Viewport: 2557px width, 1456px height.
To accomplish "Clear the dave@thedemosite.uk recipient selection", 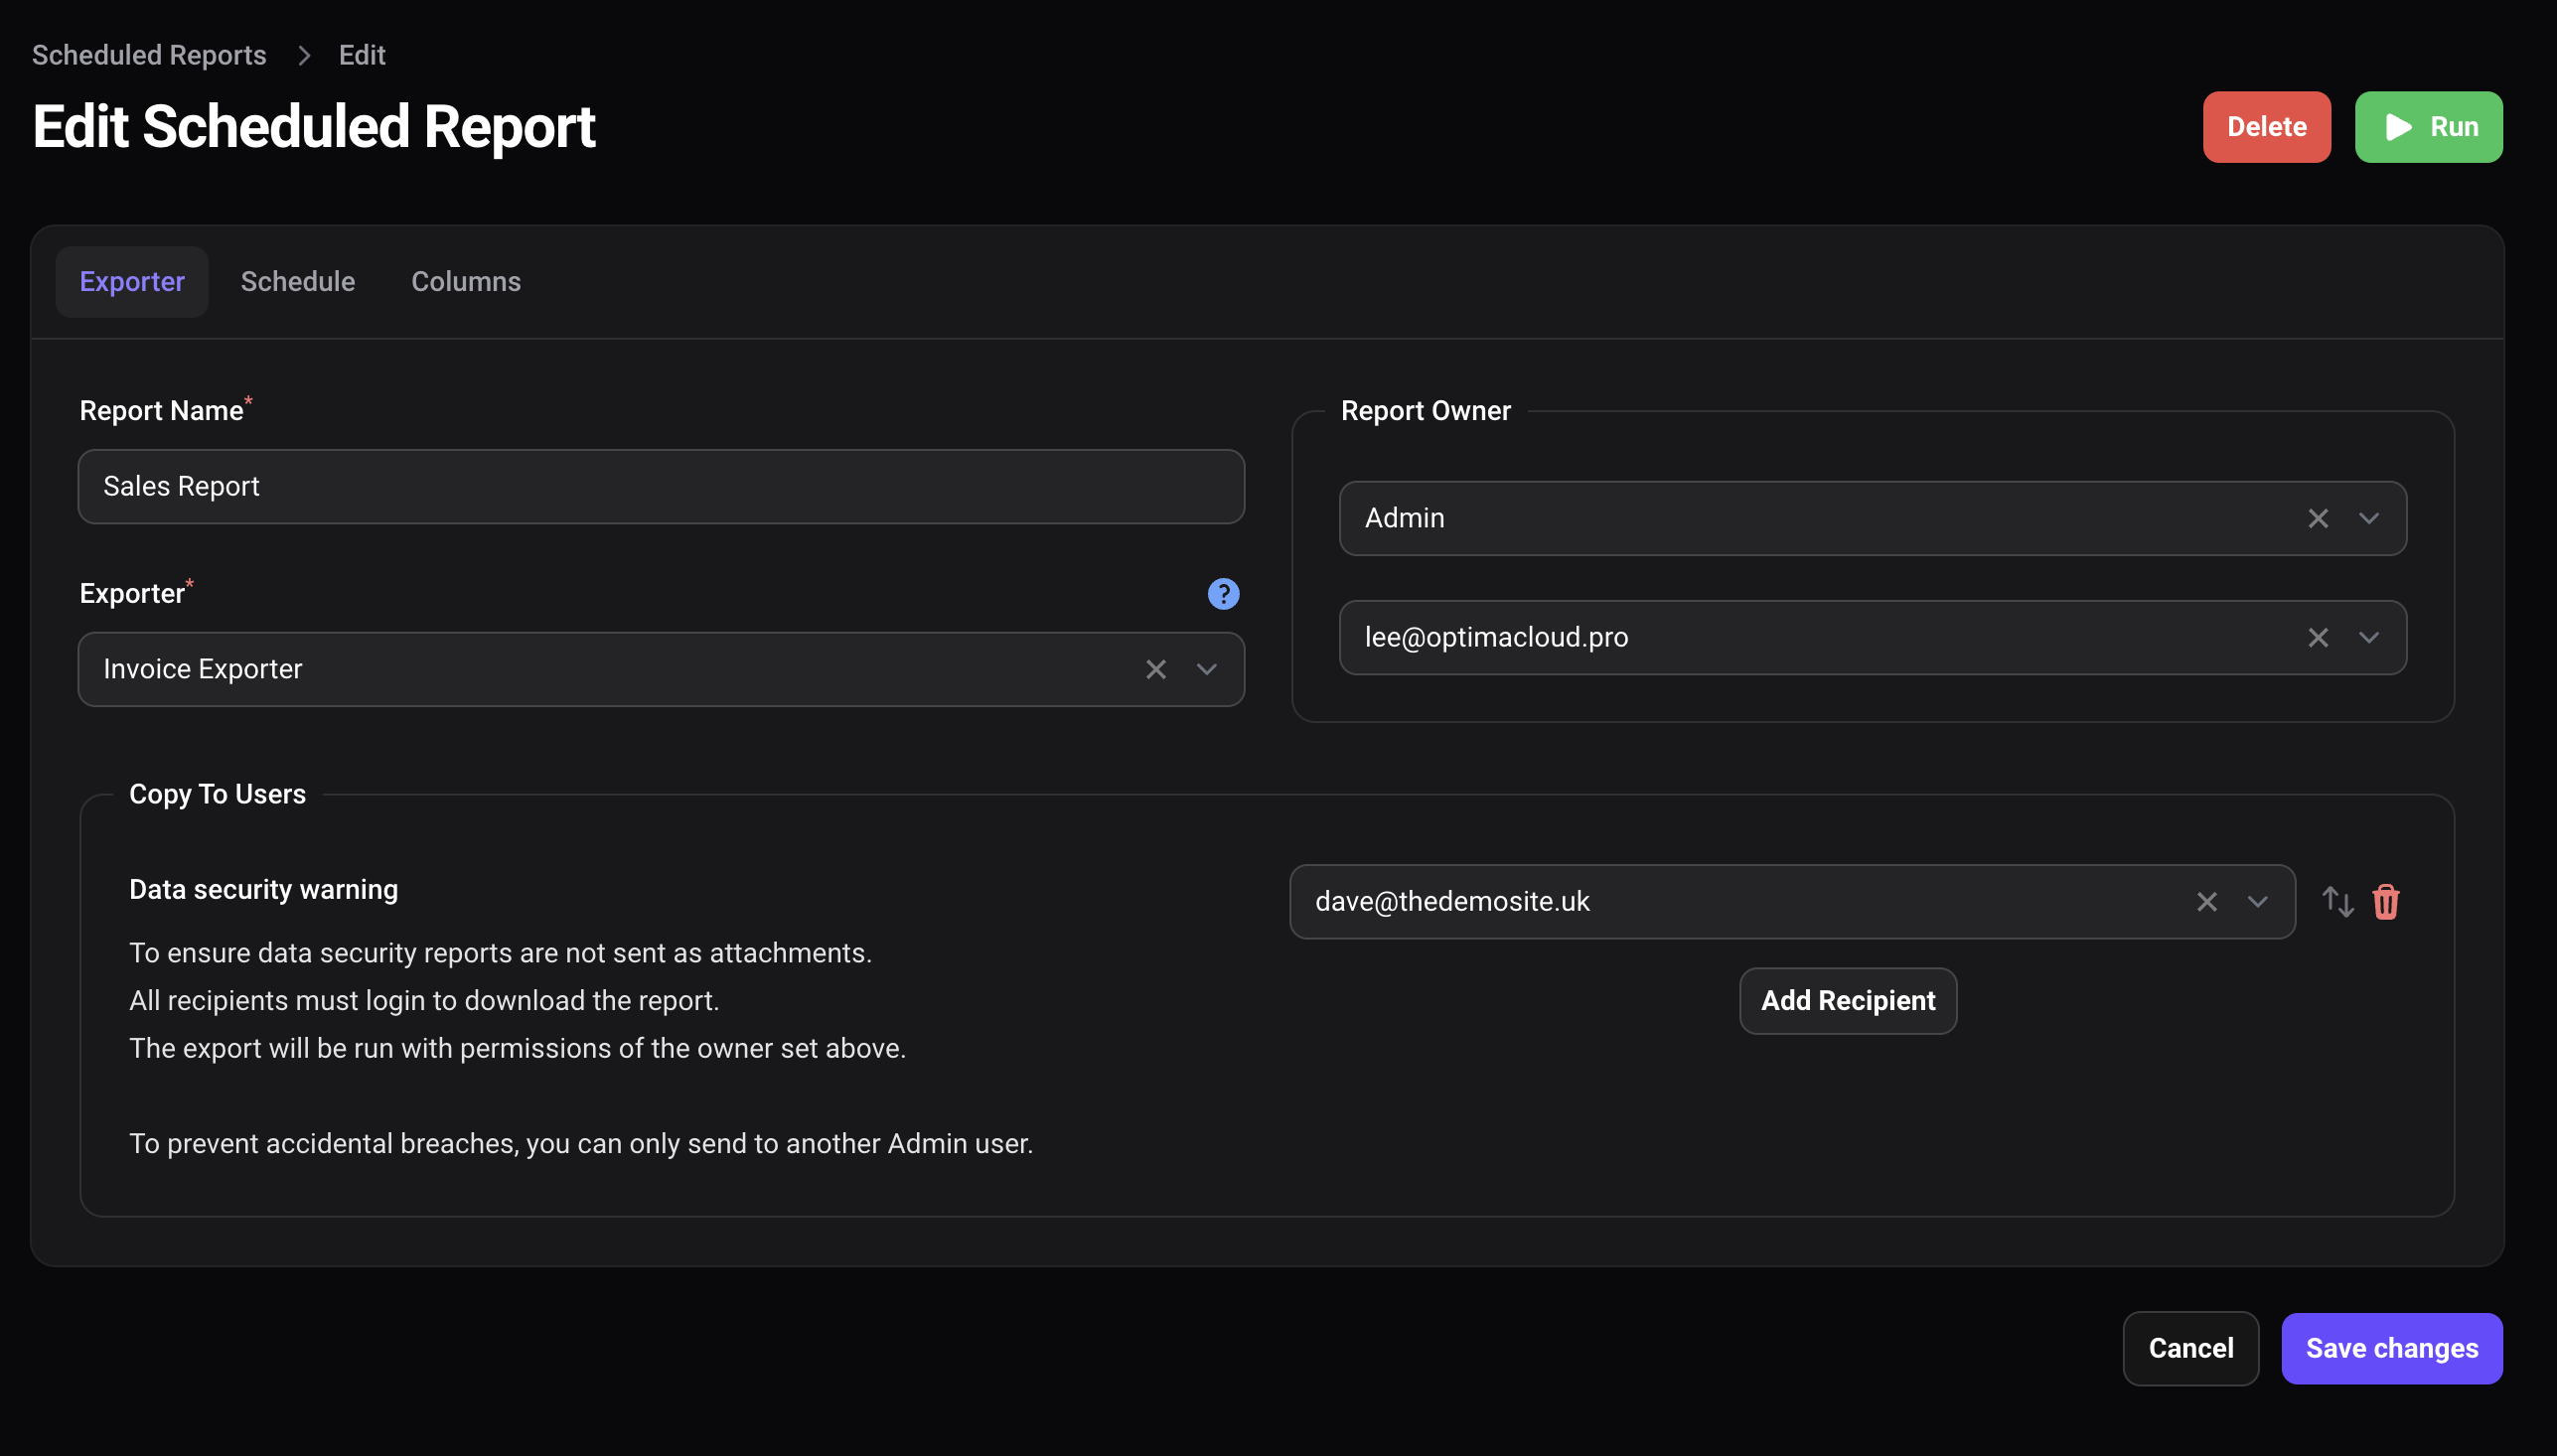I will click(2206, 901).
